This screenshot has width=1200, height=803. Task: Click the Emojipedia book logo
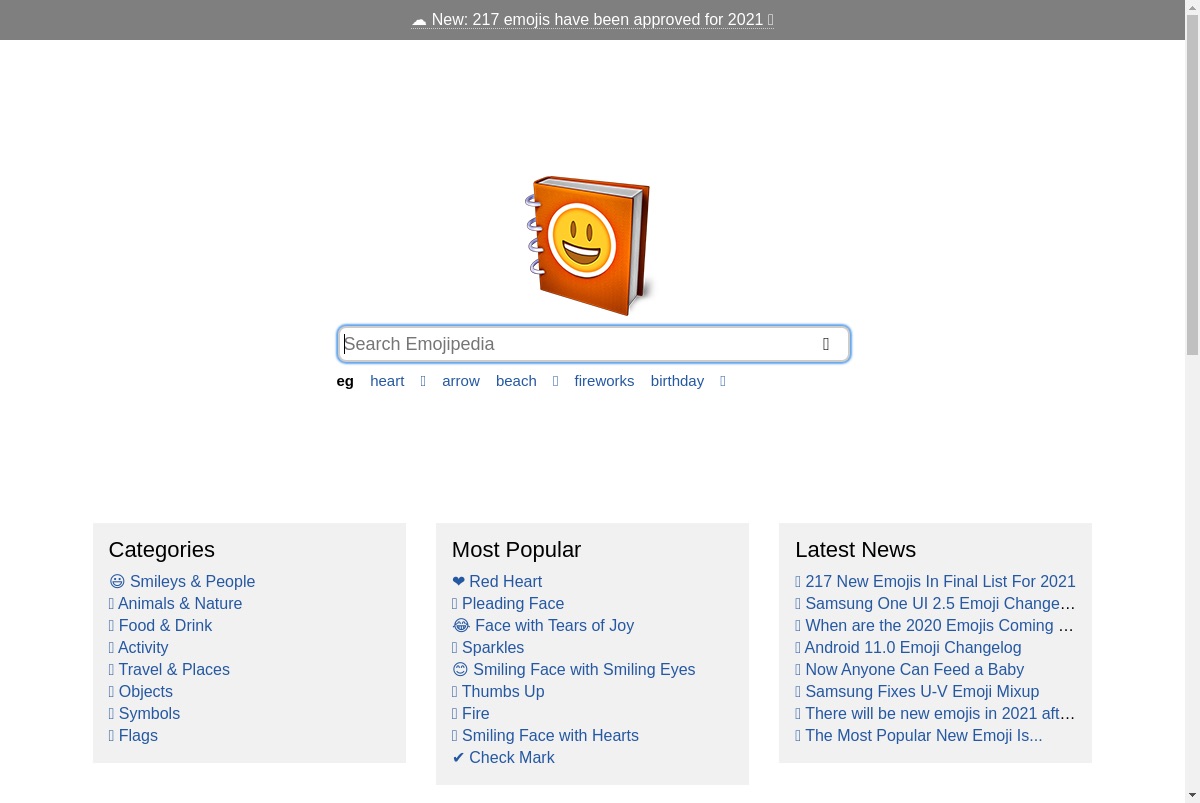pos(589,245)
